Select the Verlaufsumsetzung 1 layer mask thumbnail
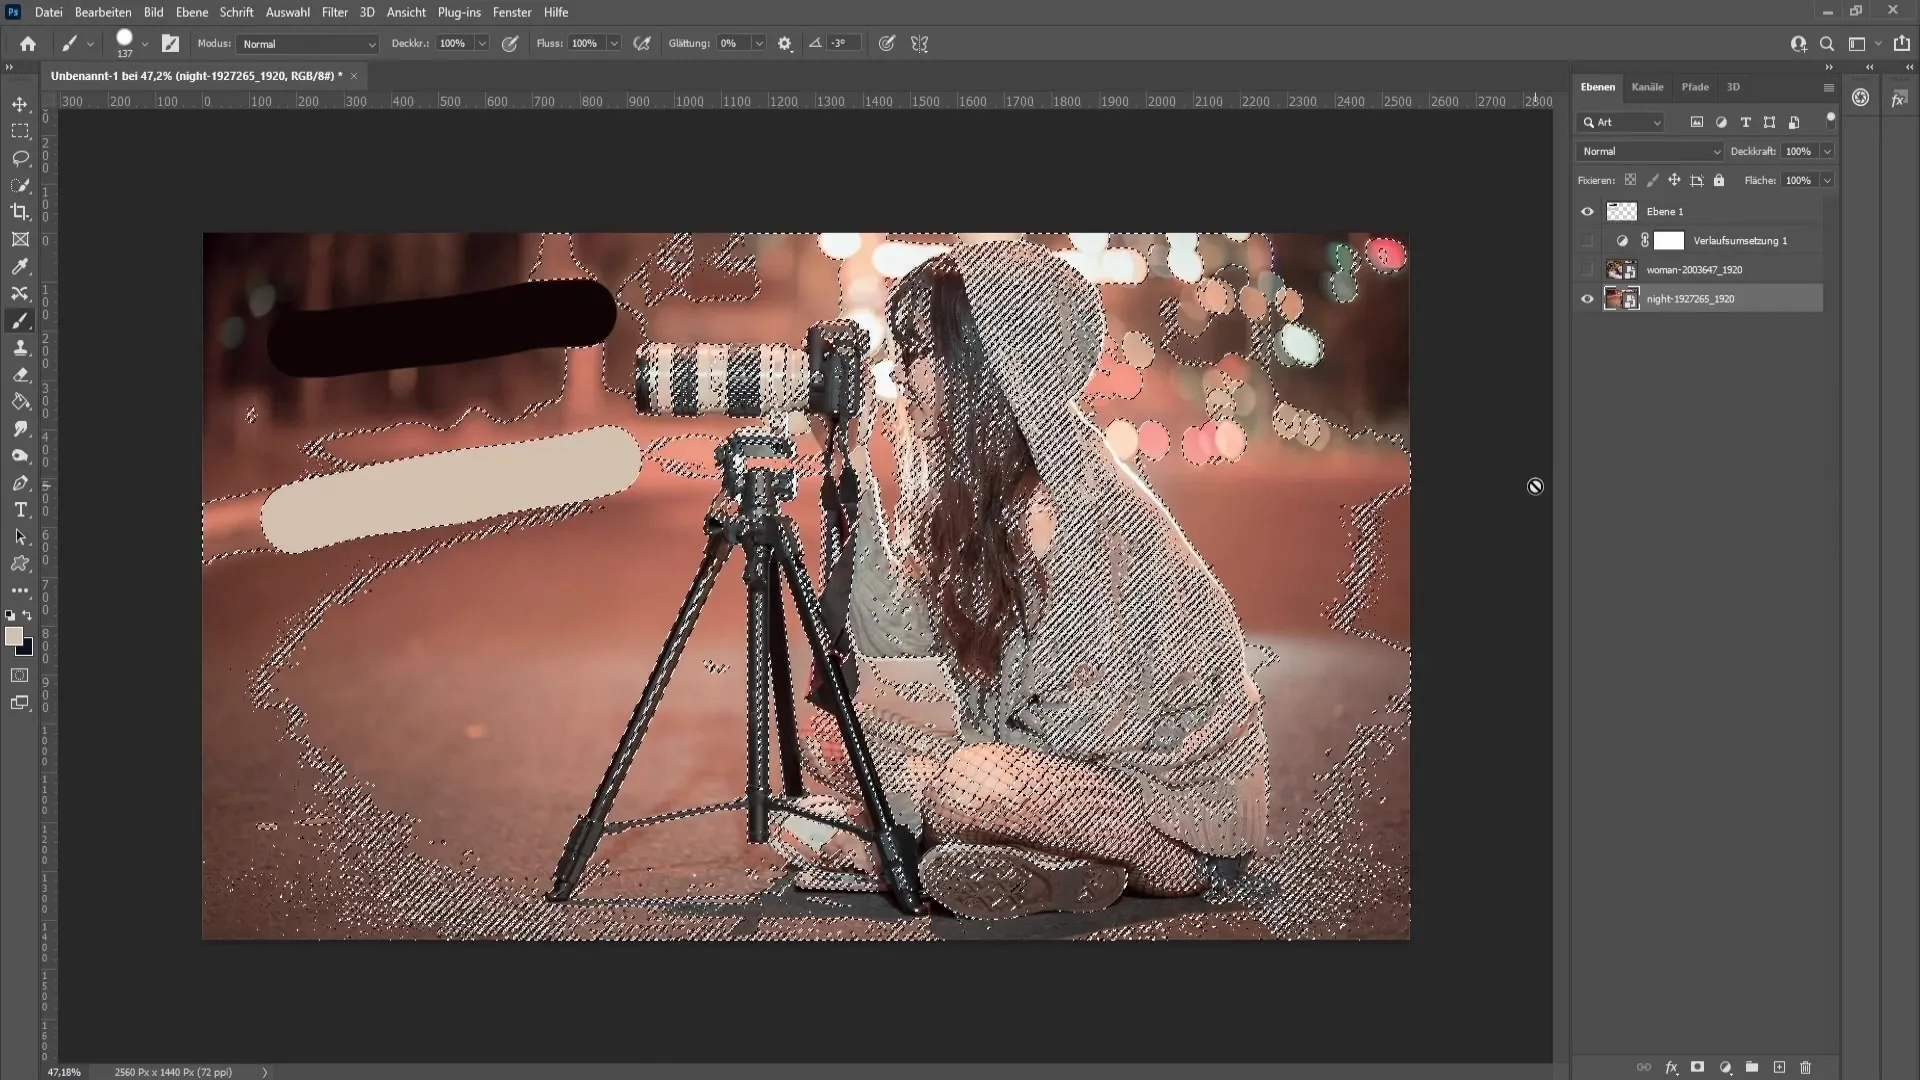 [1669, 240]
